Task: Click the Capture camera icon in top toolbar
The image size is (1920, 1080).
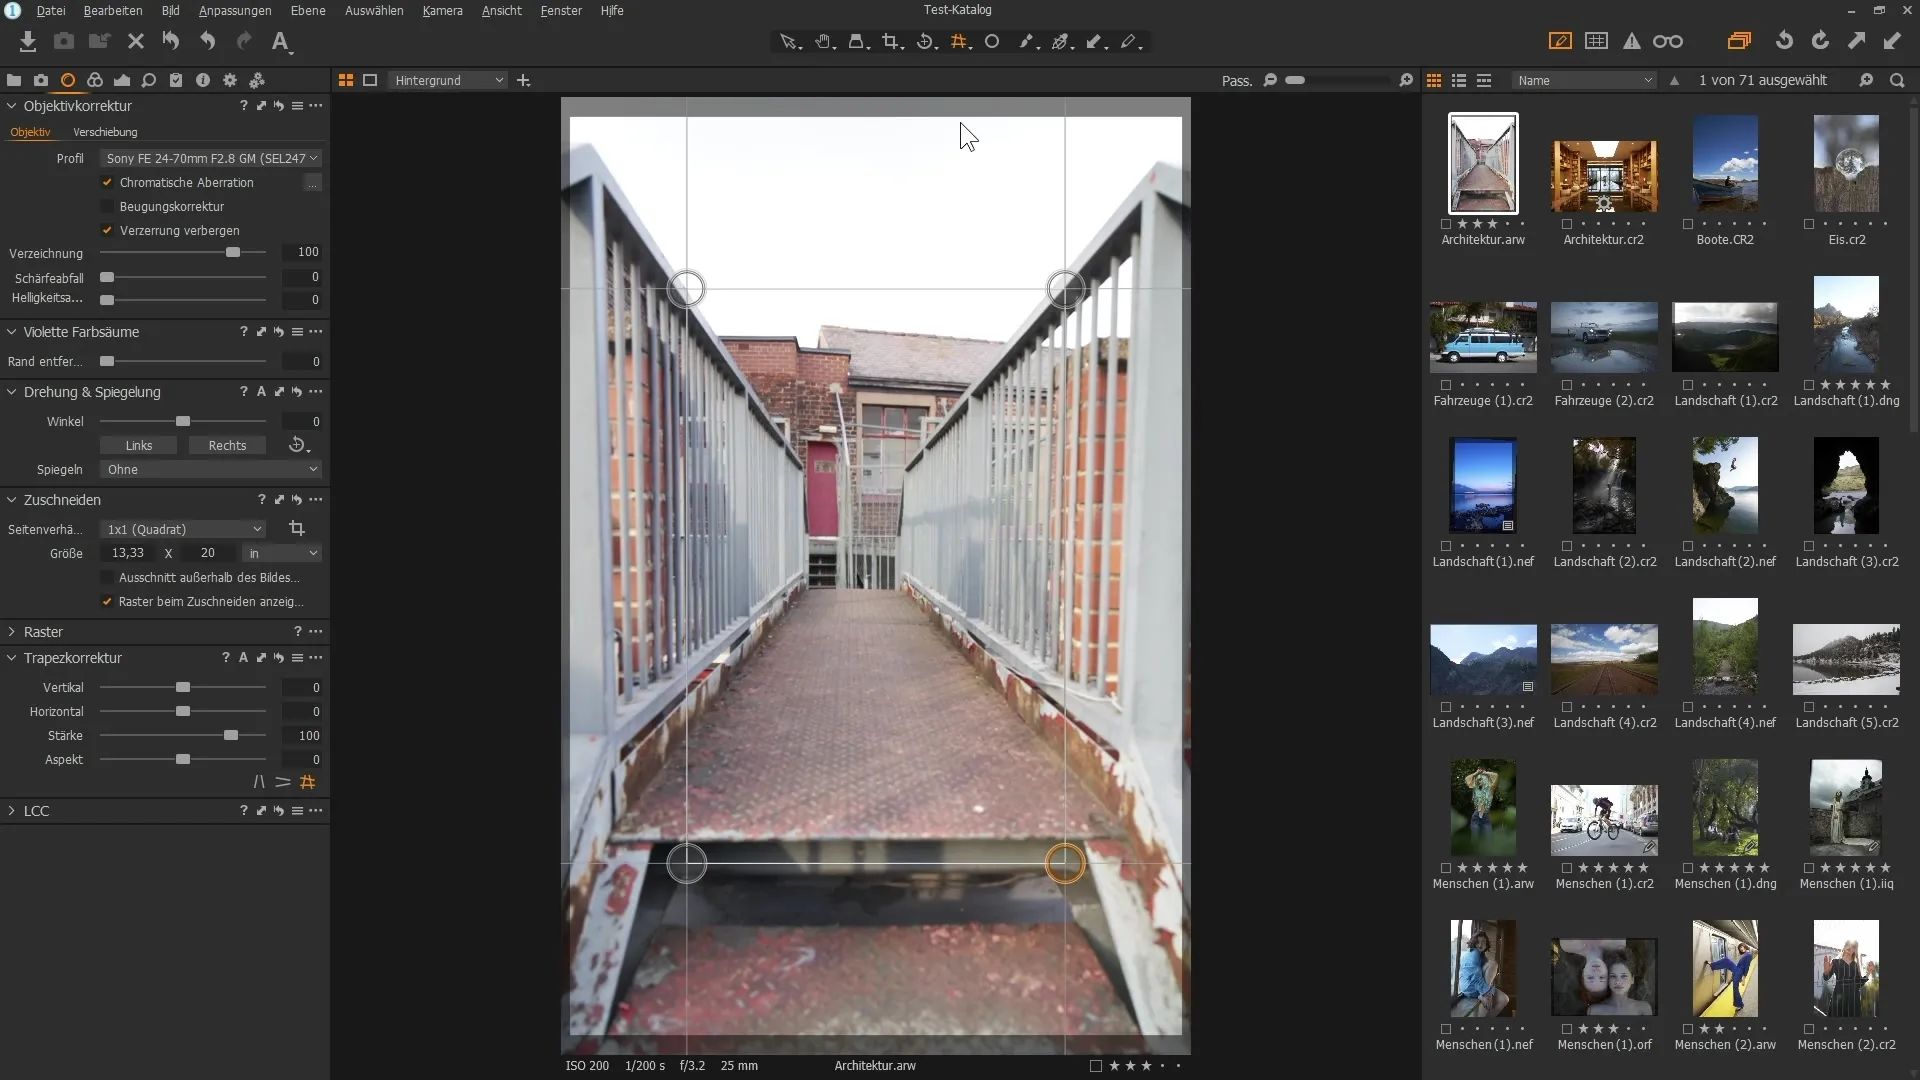Action: [64, 41]
